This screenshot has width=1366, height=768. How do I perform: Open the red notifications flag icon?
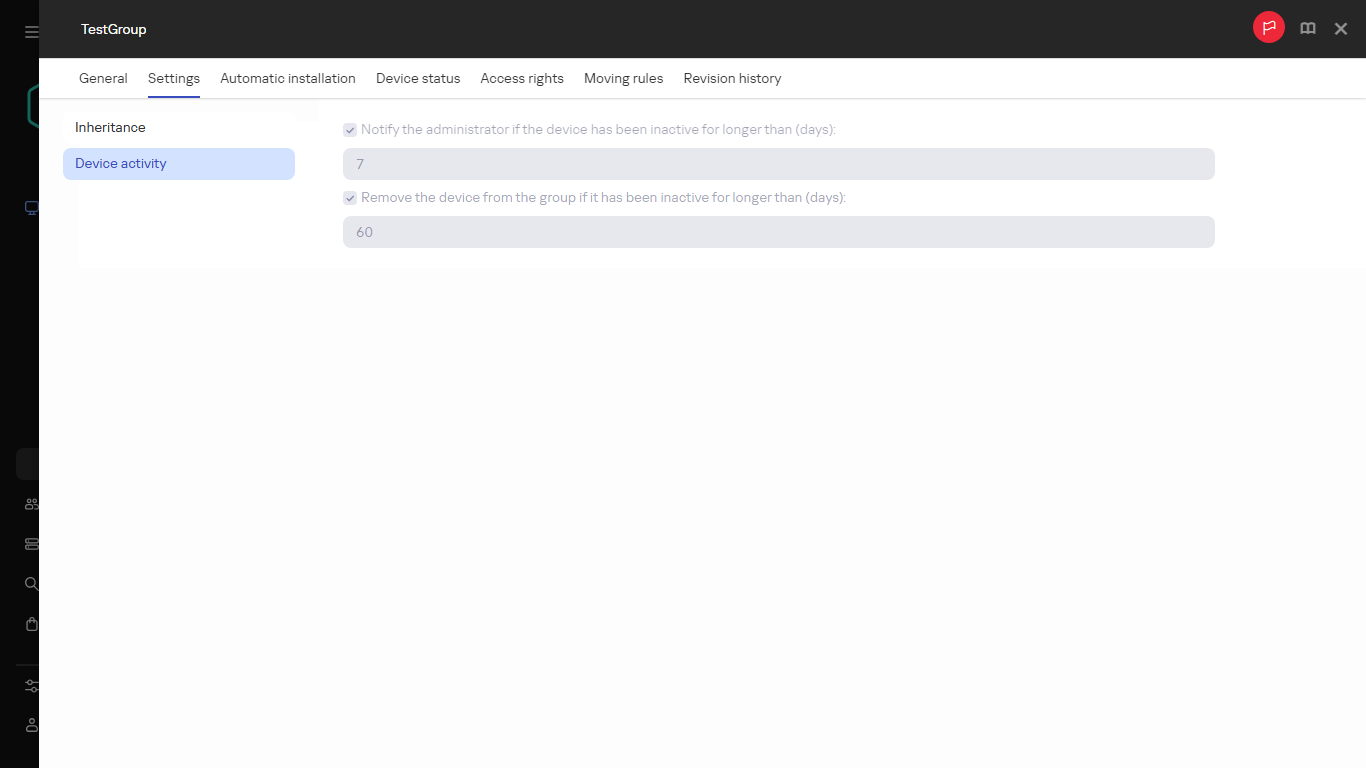pos(1268,28)
